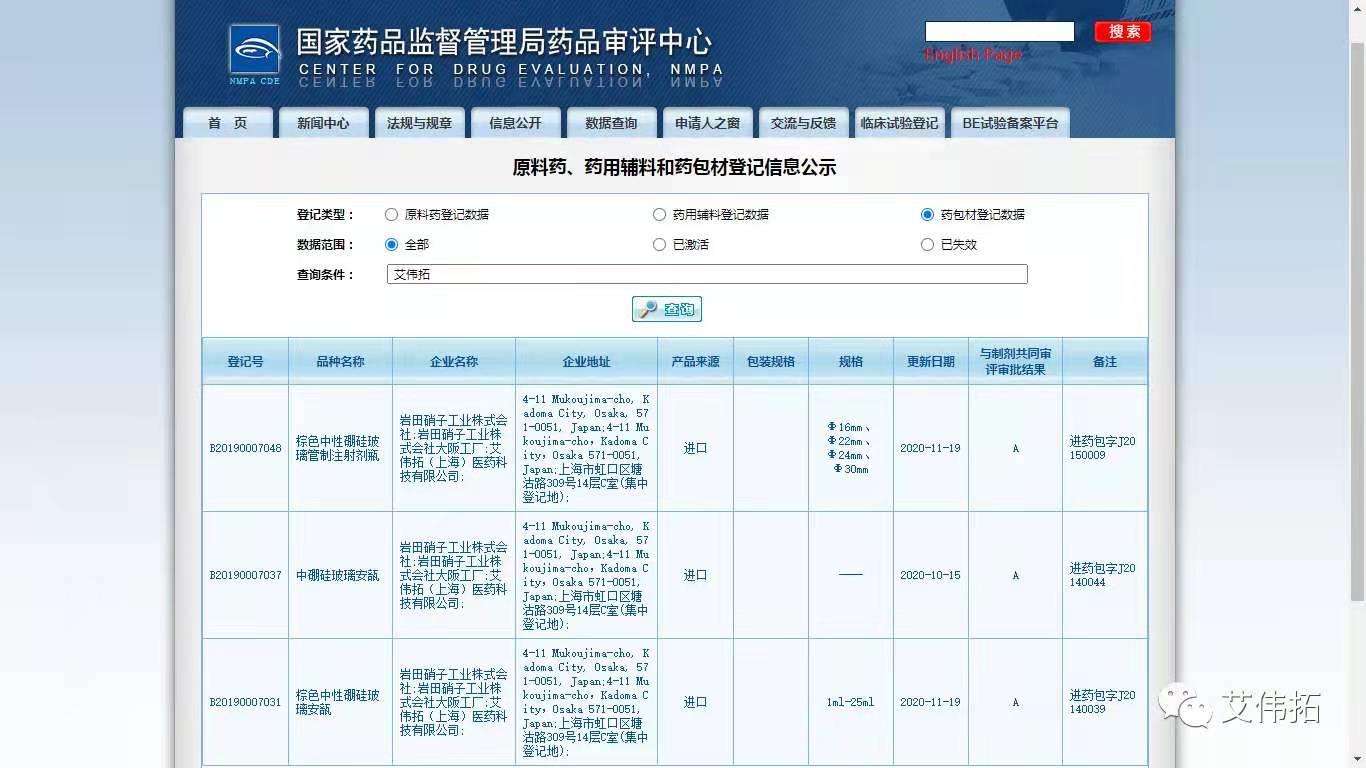
Task: Open the 数据查询 menu
Action: (x=611, y=122)
